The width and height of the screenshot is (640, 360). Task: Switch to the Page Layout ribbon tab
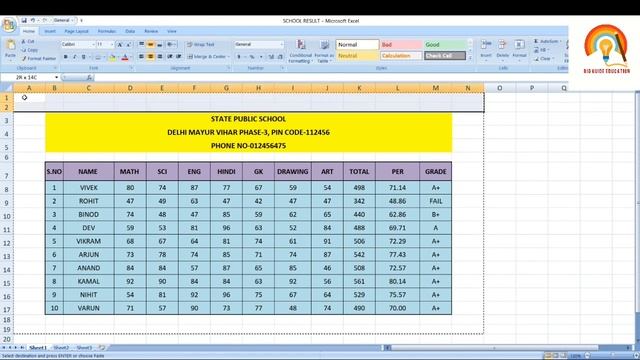[x=76, y=31]
